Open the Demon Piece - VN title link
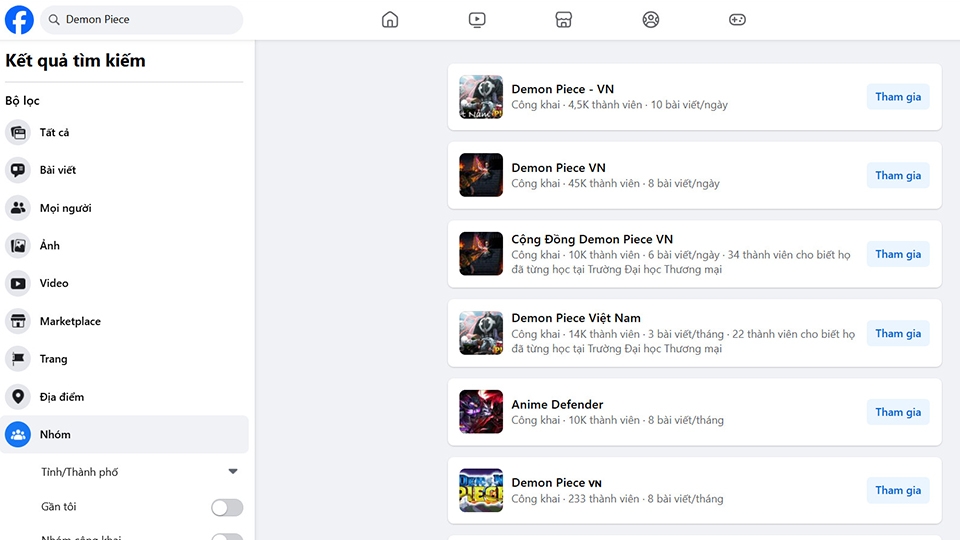The image size is (960, 540). point(563,89)
